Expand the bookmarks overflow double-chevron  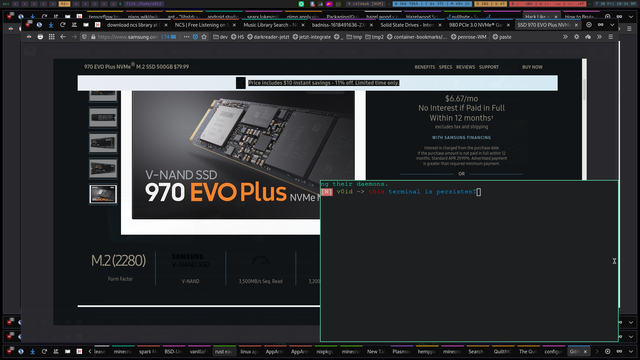(565, 37)
